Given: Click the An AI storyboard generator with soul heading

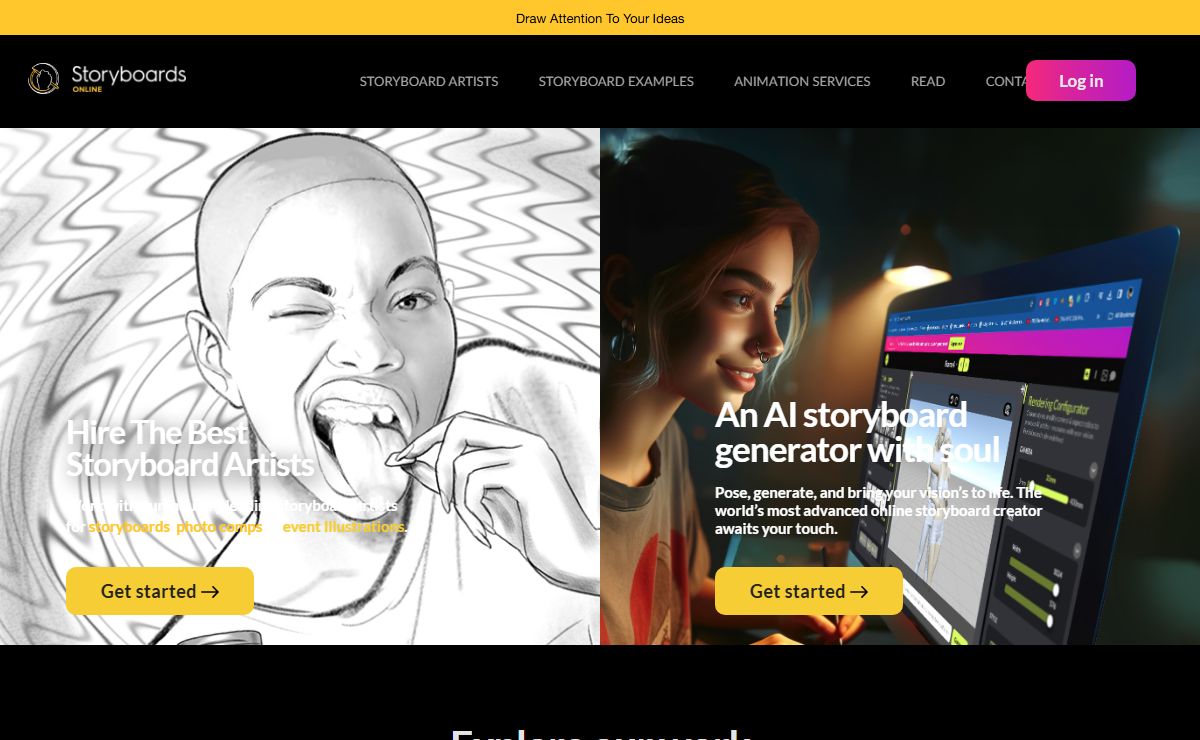Looking at the screenshot, I should pos(857,432).
